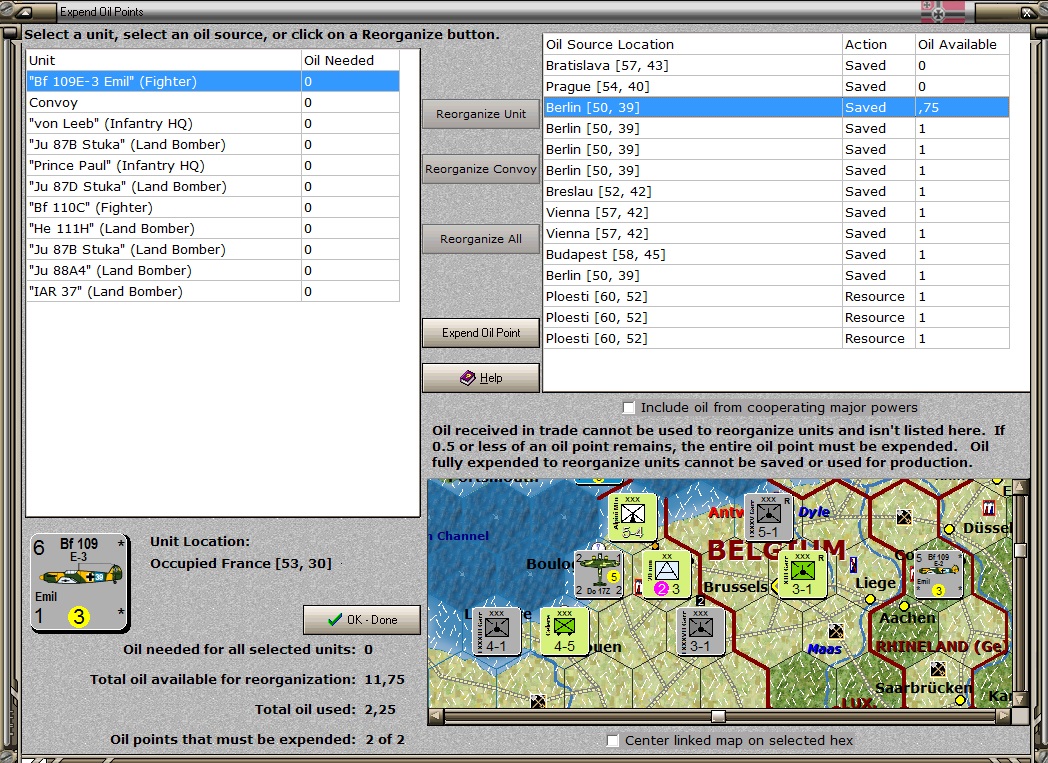Image resolution: width=1048 pixels, height=763 pixels.
Task: Select the Do 17Z bomber counter on map
Action: [x=599, y=574]
